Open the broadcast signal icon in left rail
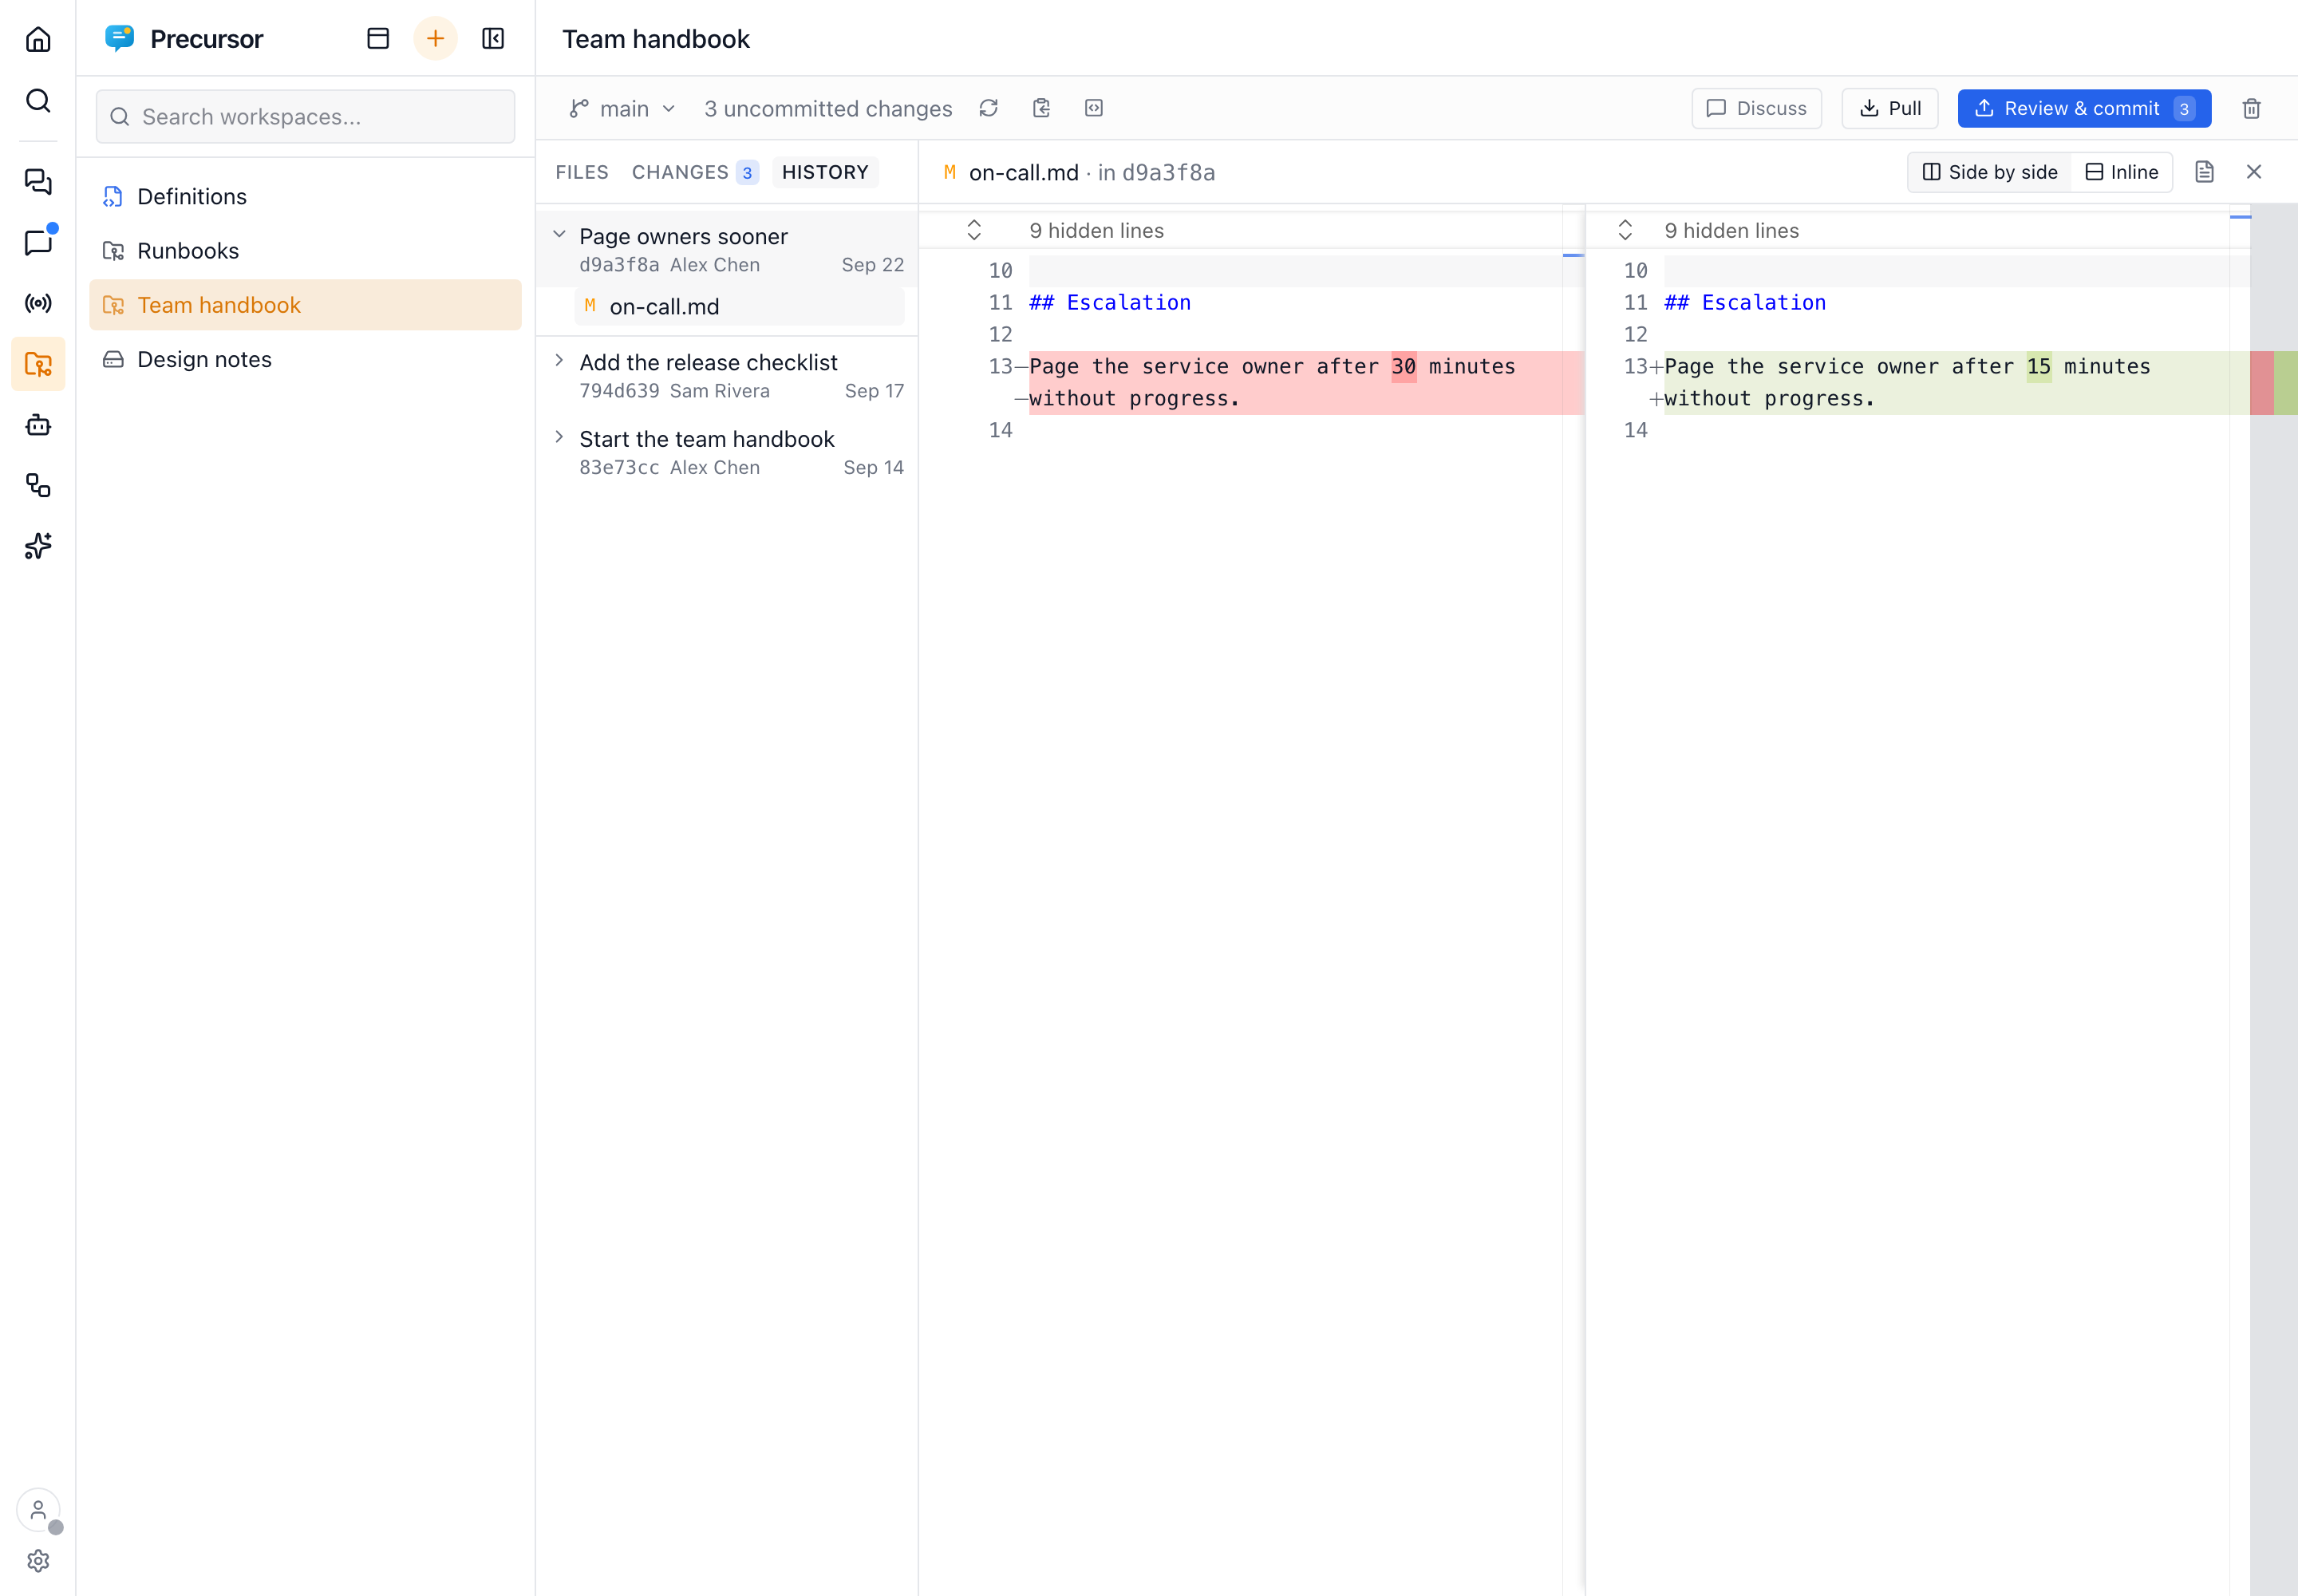 38,303
